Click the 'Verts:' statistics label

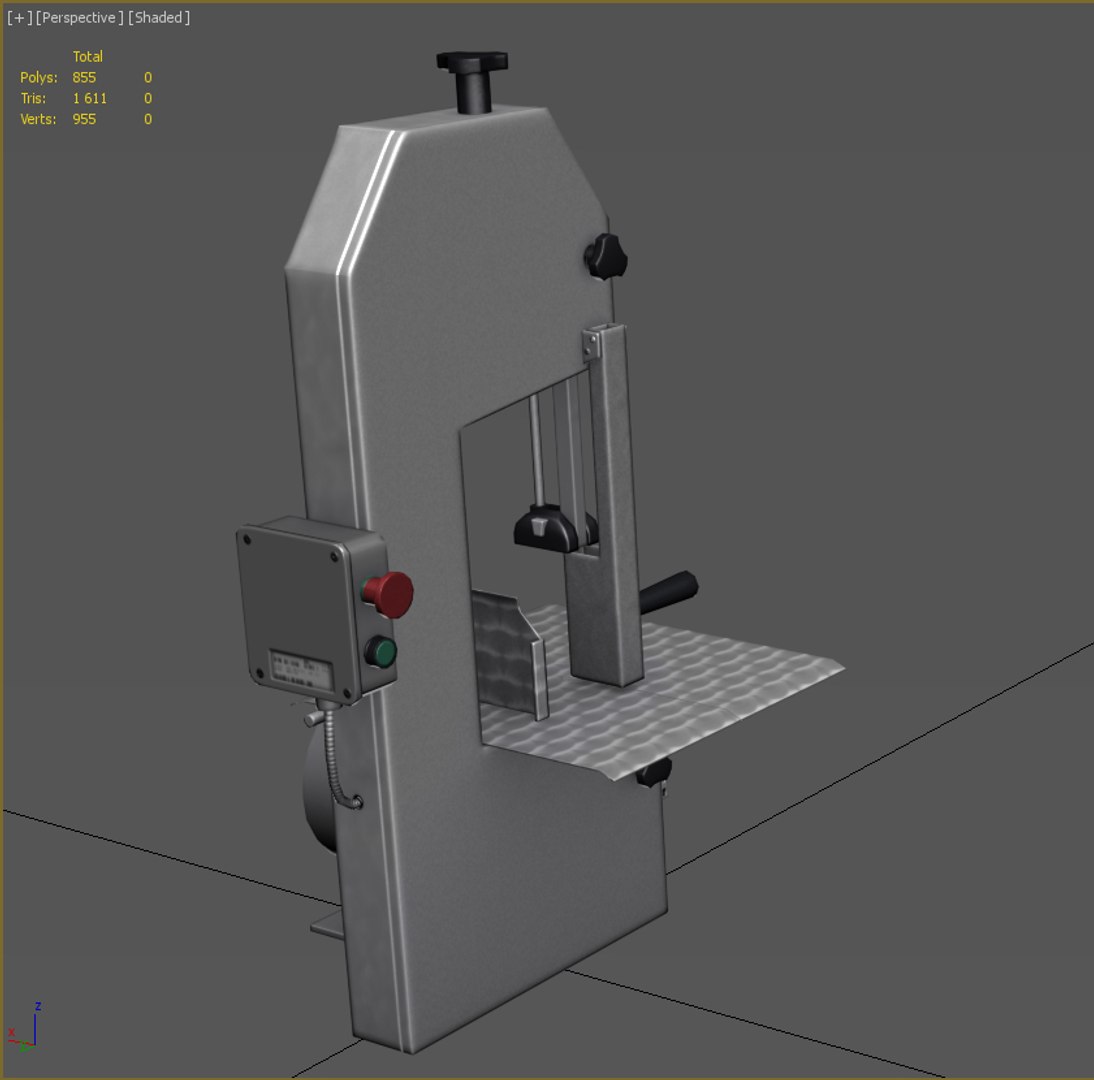tap(38, 119)
